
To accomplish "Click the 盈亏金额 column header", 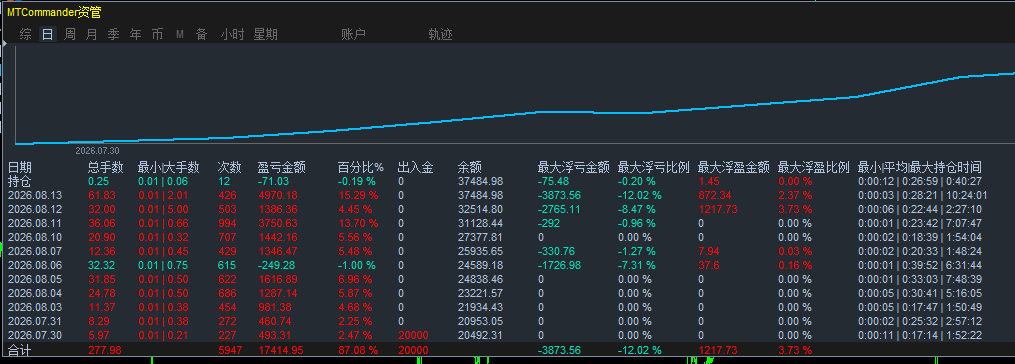I will 282,168.
